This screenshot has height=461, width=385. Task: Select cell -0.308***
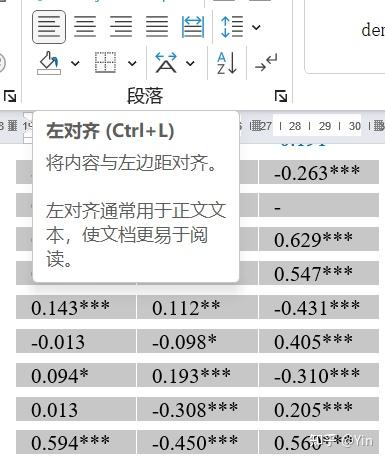pos(197,409)
